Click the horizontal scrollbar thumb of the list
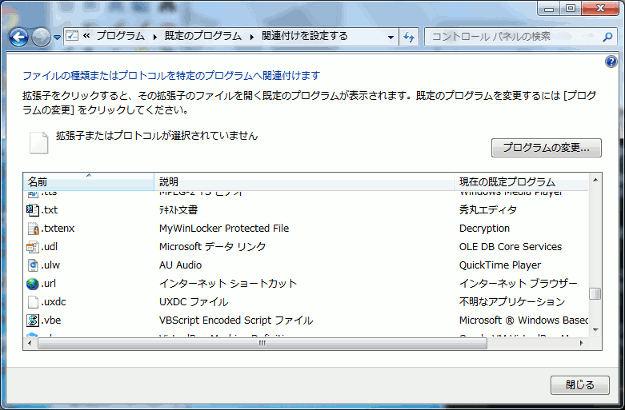The height and width of the screenshot is (410, 625). pyautogui.click(x=262, y=343)
